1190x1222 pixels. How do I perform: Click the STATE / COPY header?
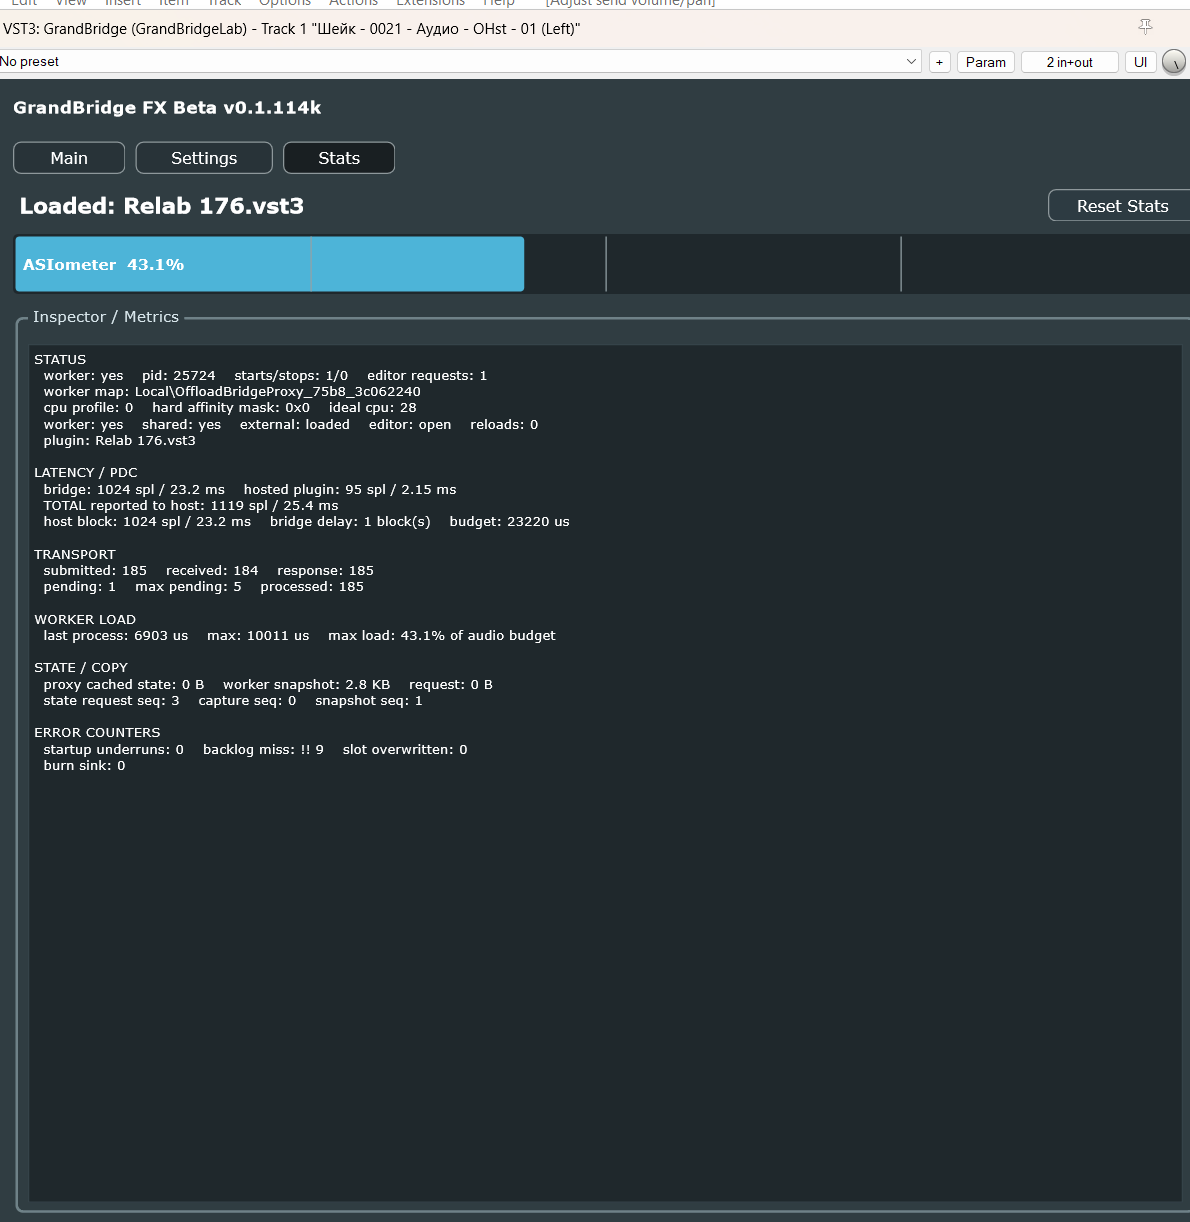81,668
